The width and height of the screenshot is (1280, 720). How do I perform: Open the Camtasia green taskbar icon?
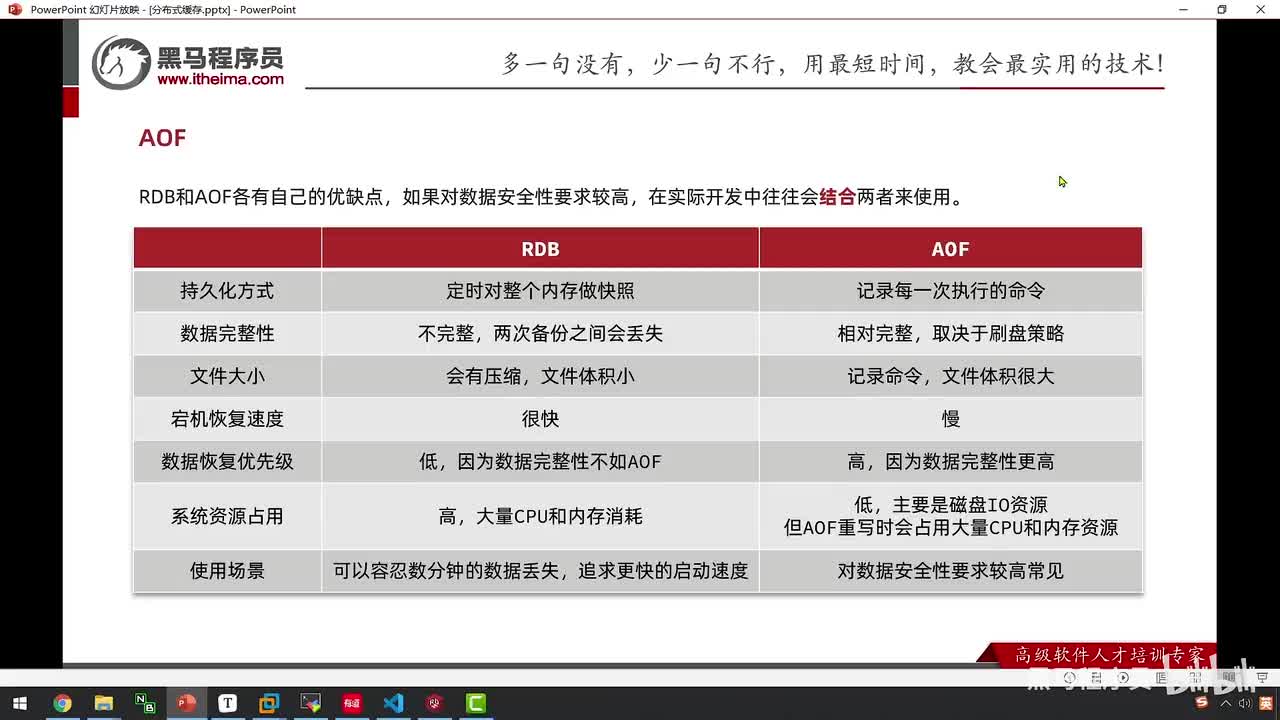coord(477,703)
